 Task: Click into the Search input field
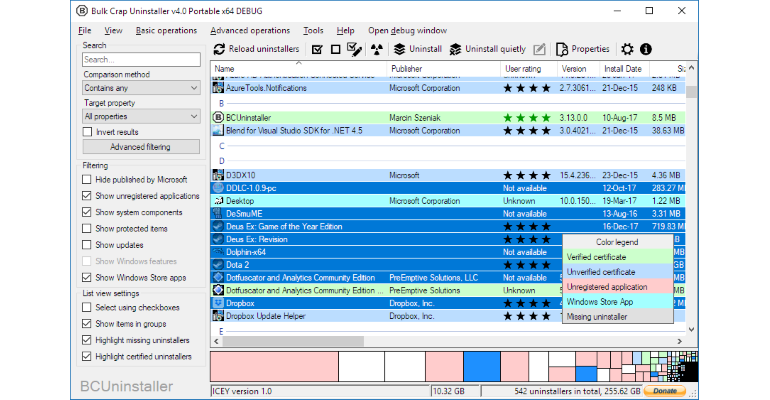tap(141, 59)
